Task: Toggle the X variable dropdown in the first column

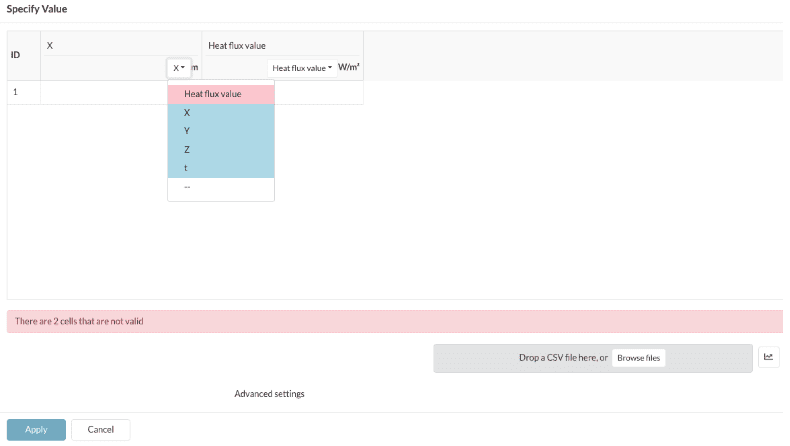Action: (x=178, y=68)
